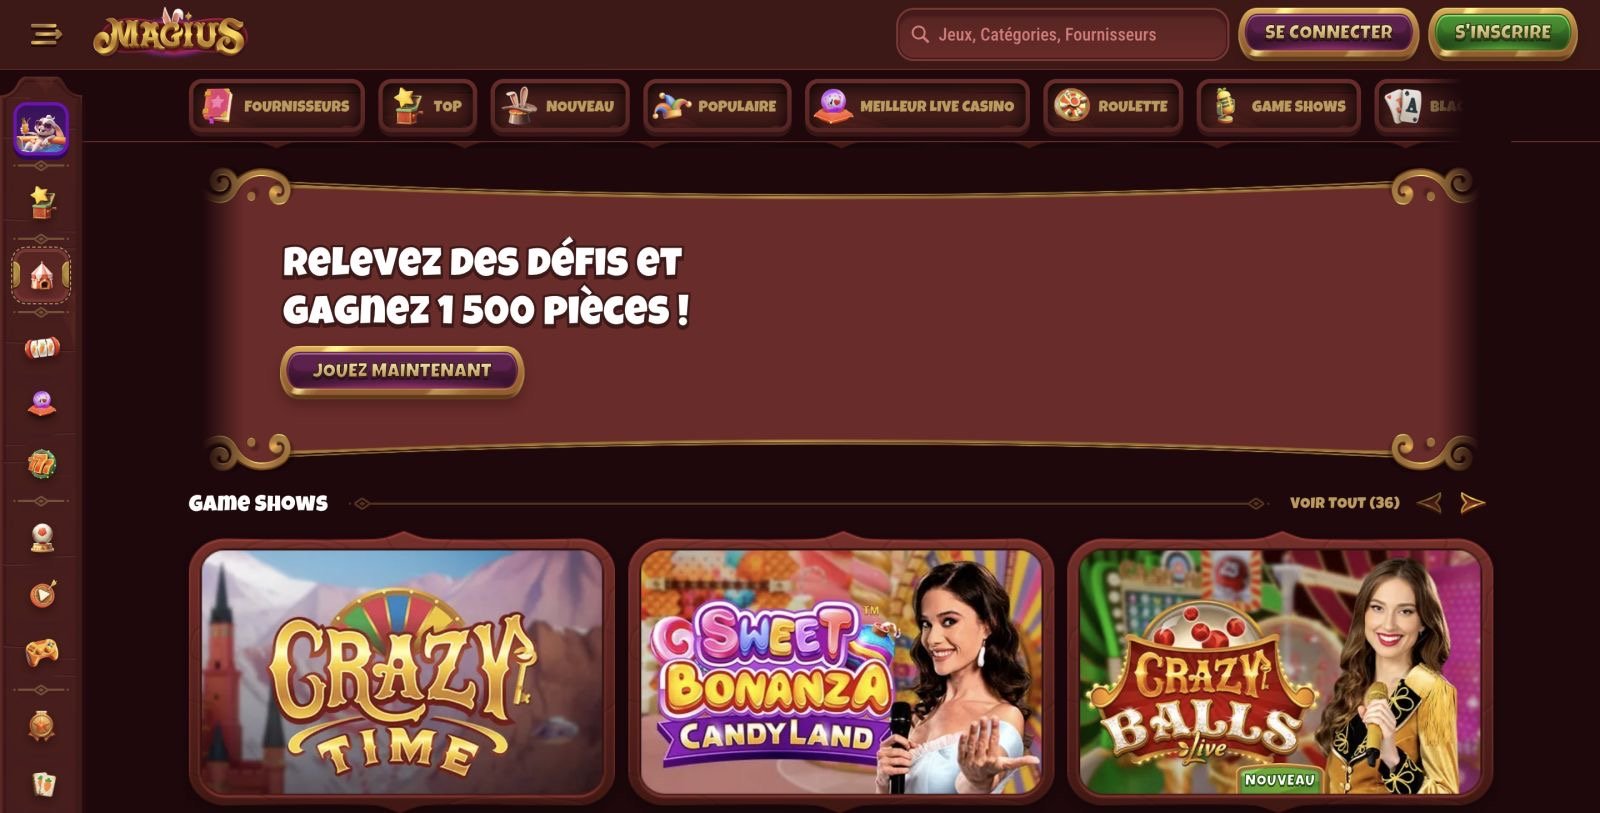Open Voir Tout (36) link
Image resolution: width=1600 pixels, height=813 pixels.
(1344, 503)
